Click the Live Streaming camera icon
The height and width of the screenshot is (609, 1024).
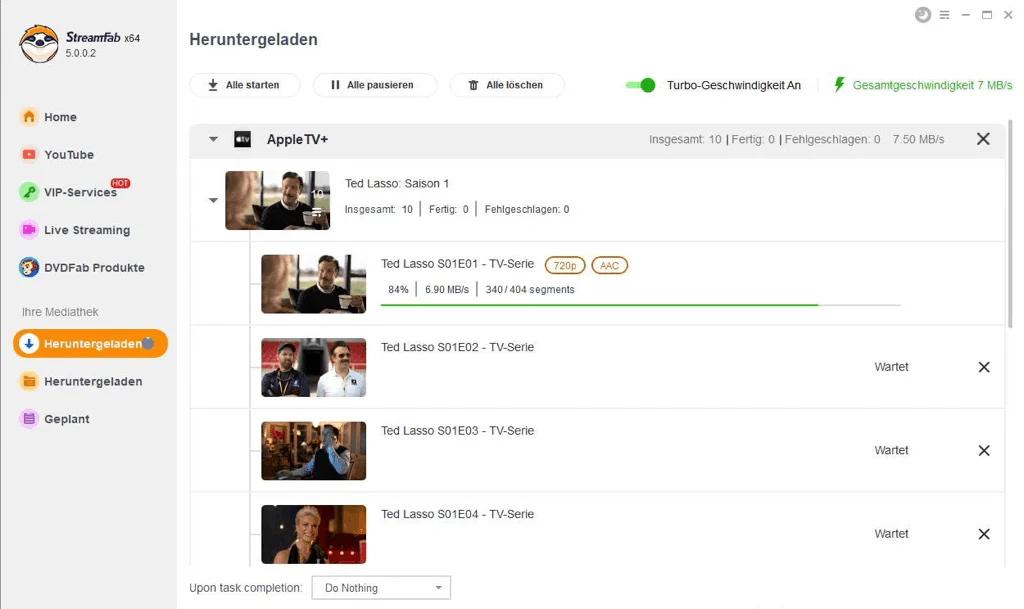pyautogui.click(x=29, y=230)
